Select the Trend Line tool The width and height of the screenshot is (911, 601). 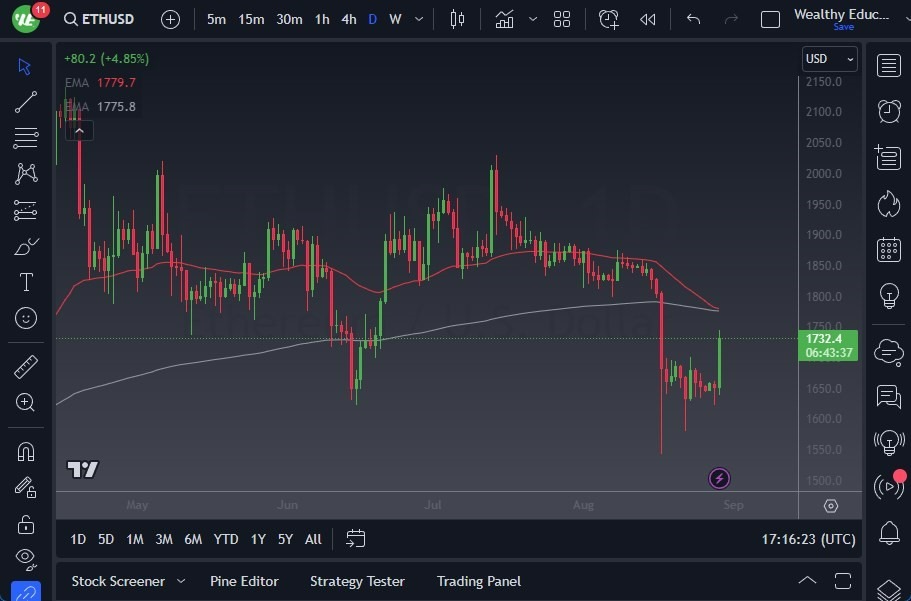pos(24,102)
